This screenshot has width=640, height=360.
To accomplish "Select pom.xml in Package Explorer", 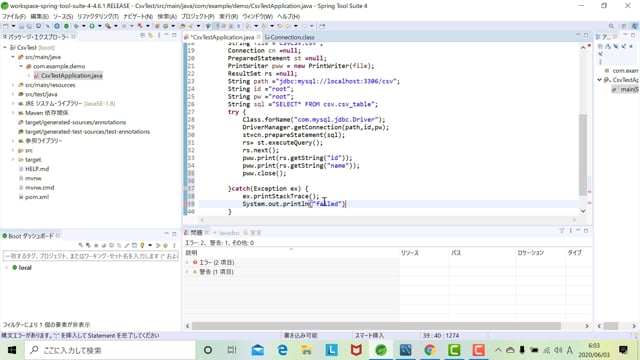I will 37,197.
